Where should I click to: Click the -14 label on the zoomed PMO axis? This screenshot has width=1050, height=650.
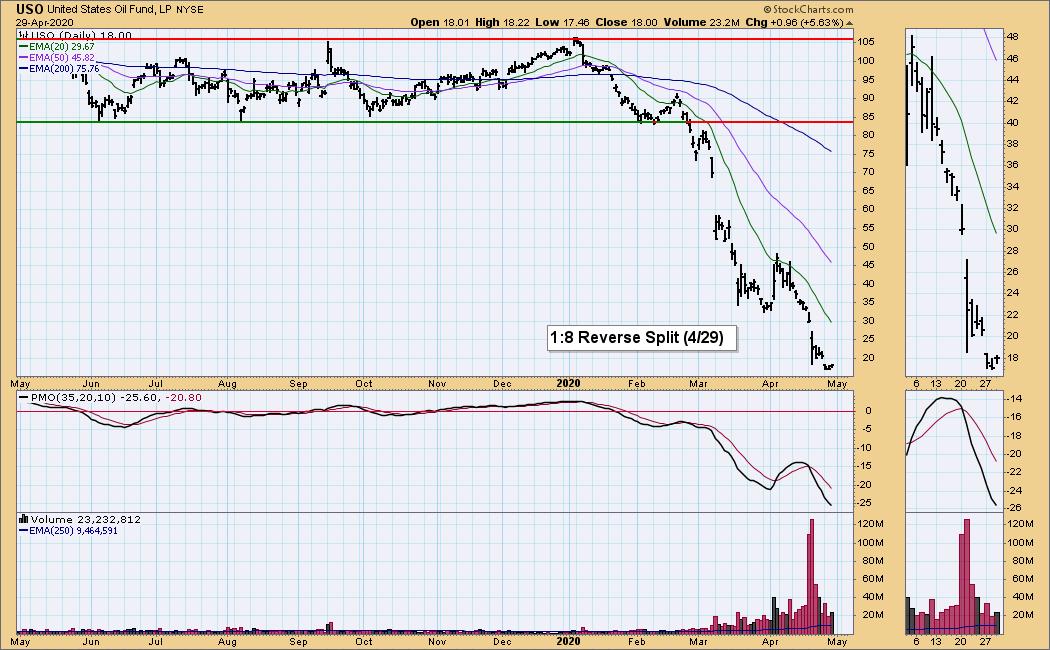point(1013,398)
